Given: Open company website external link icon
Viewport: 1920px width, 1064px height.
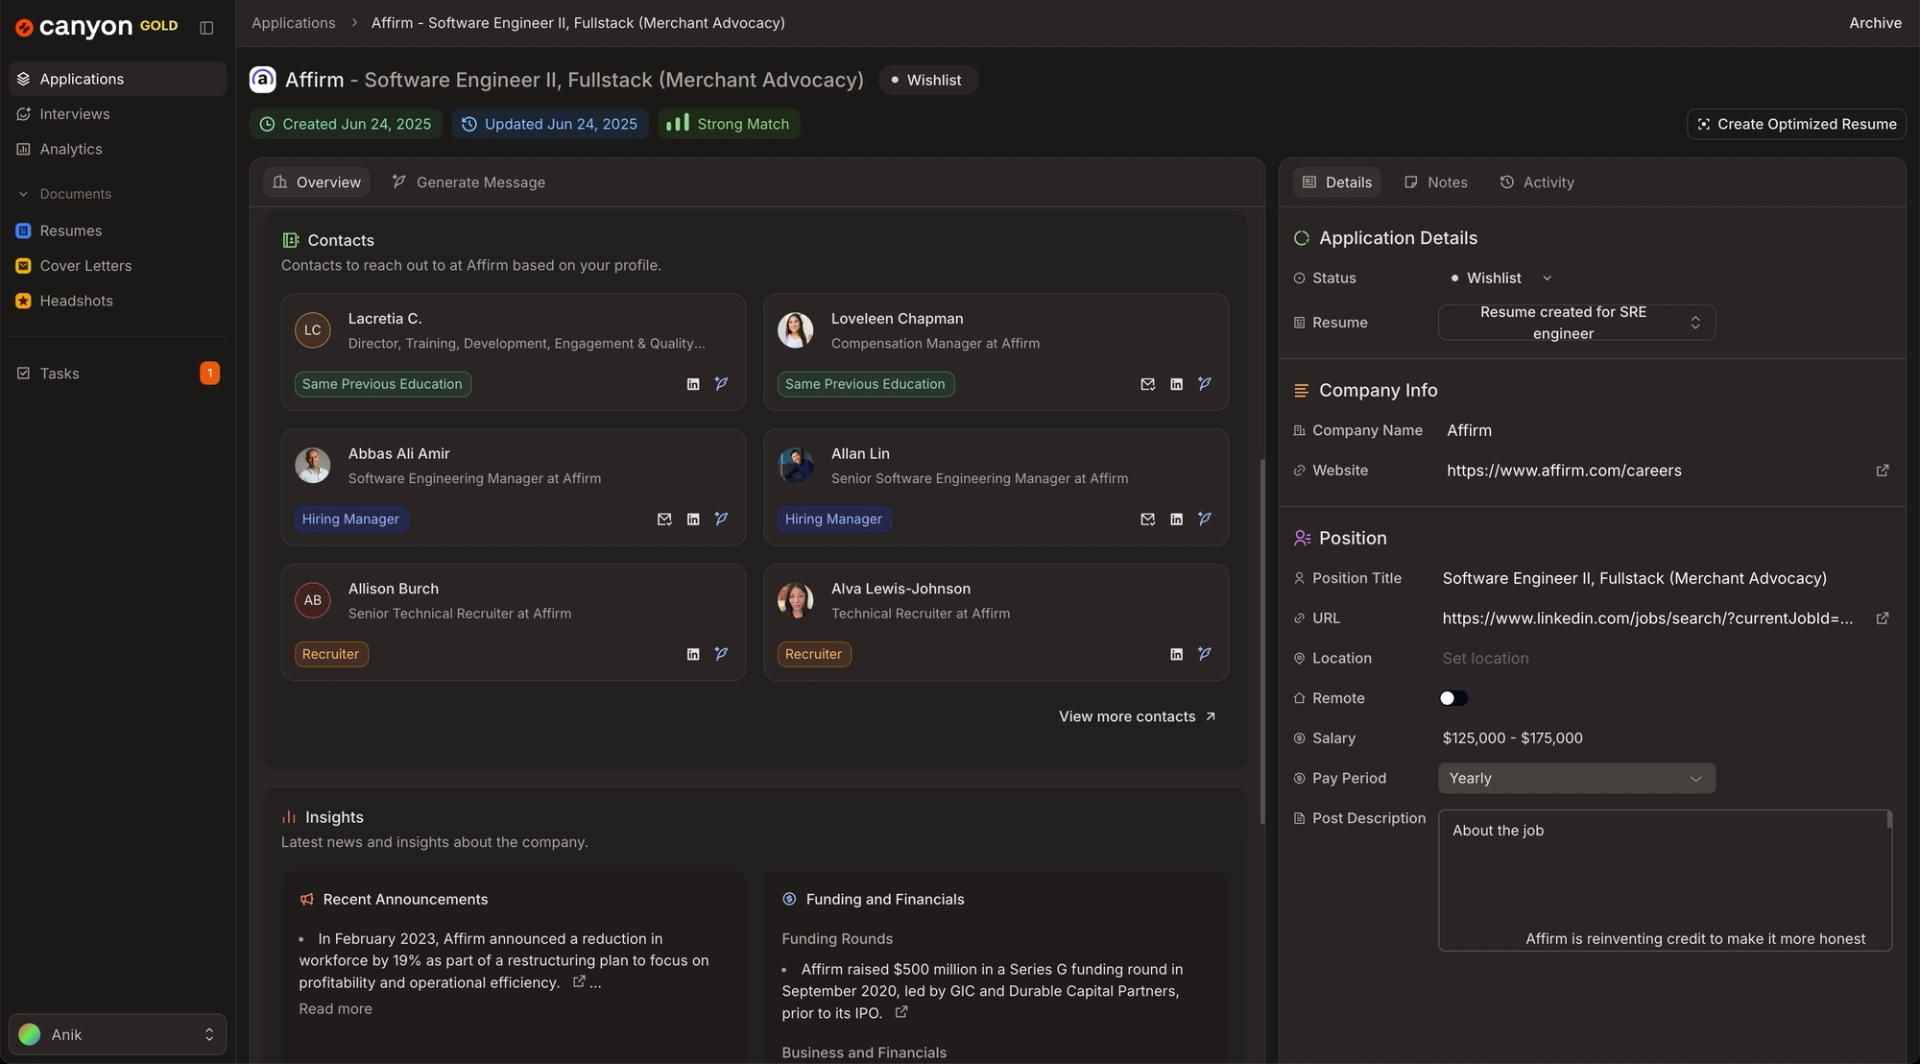Looking at the screenshot, I should coord(1882,471).
